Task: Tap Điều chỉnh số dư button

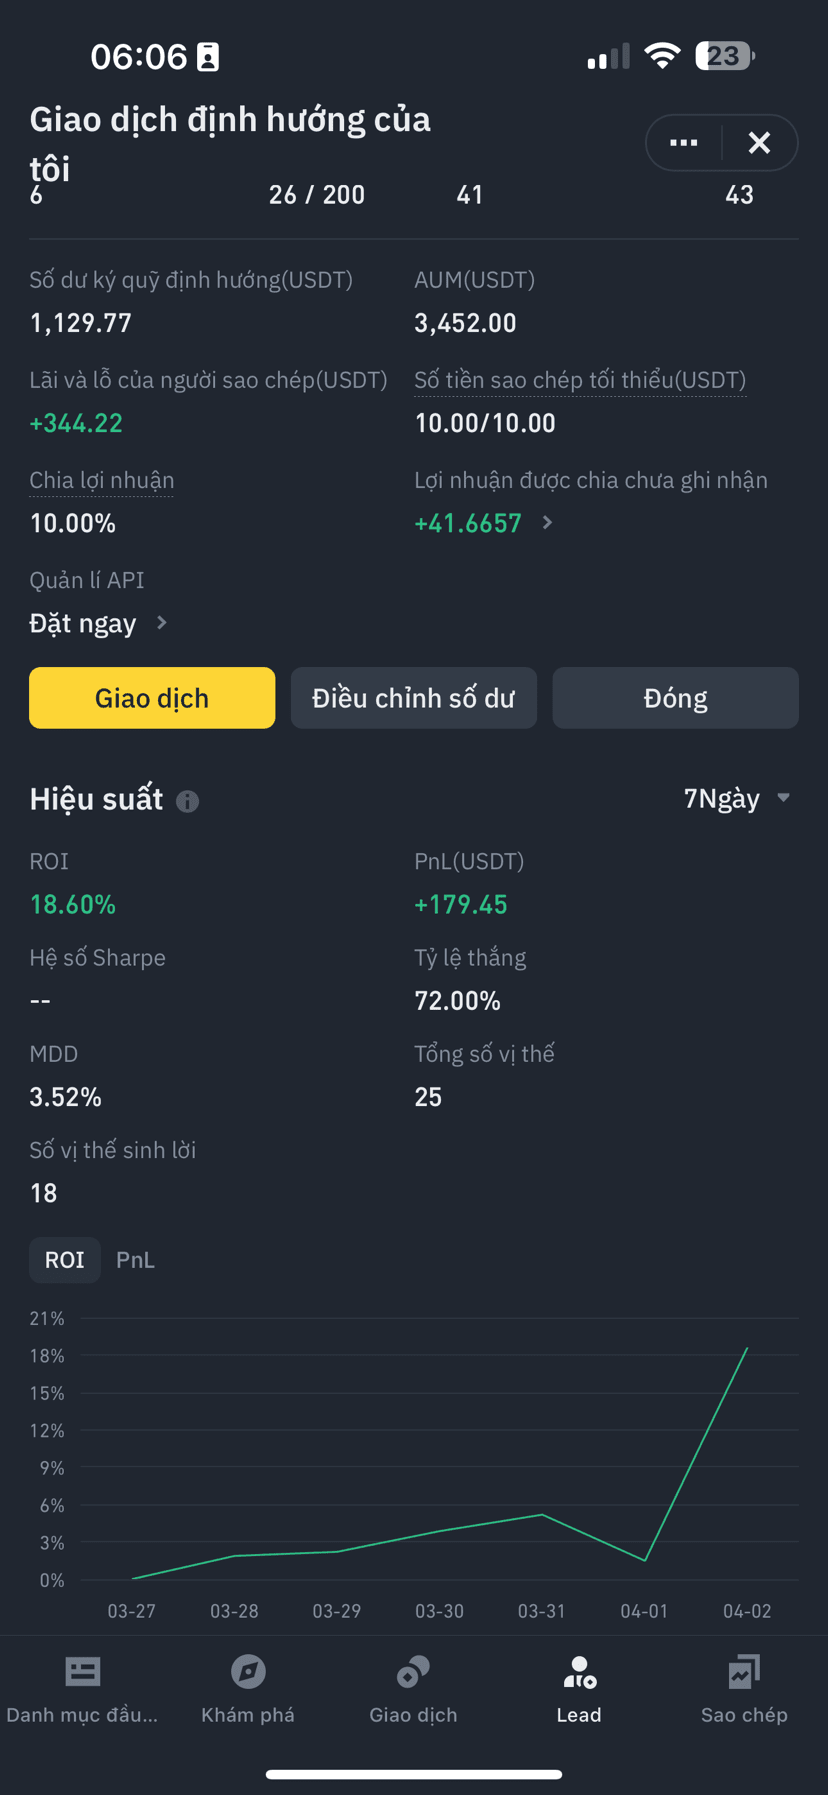Action: (414, 698)
